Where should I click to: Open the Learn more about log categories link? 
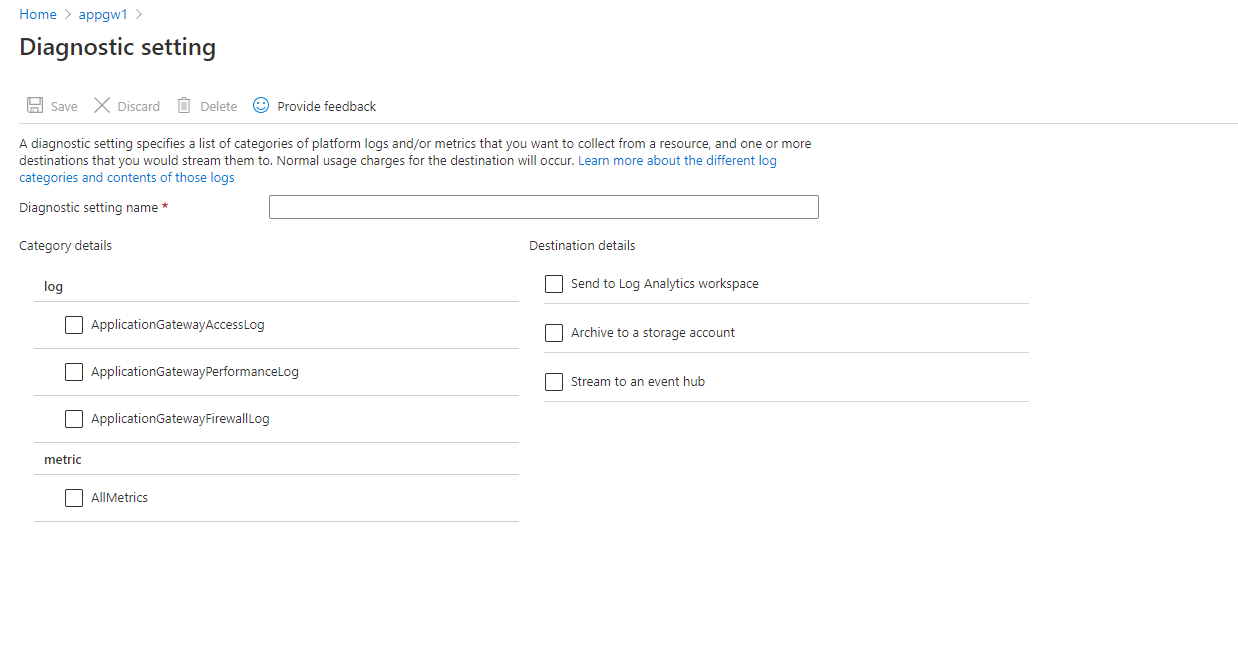point(677,161)
